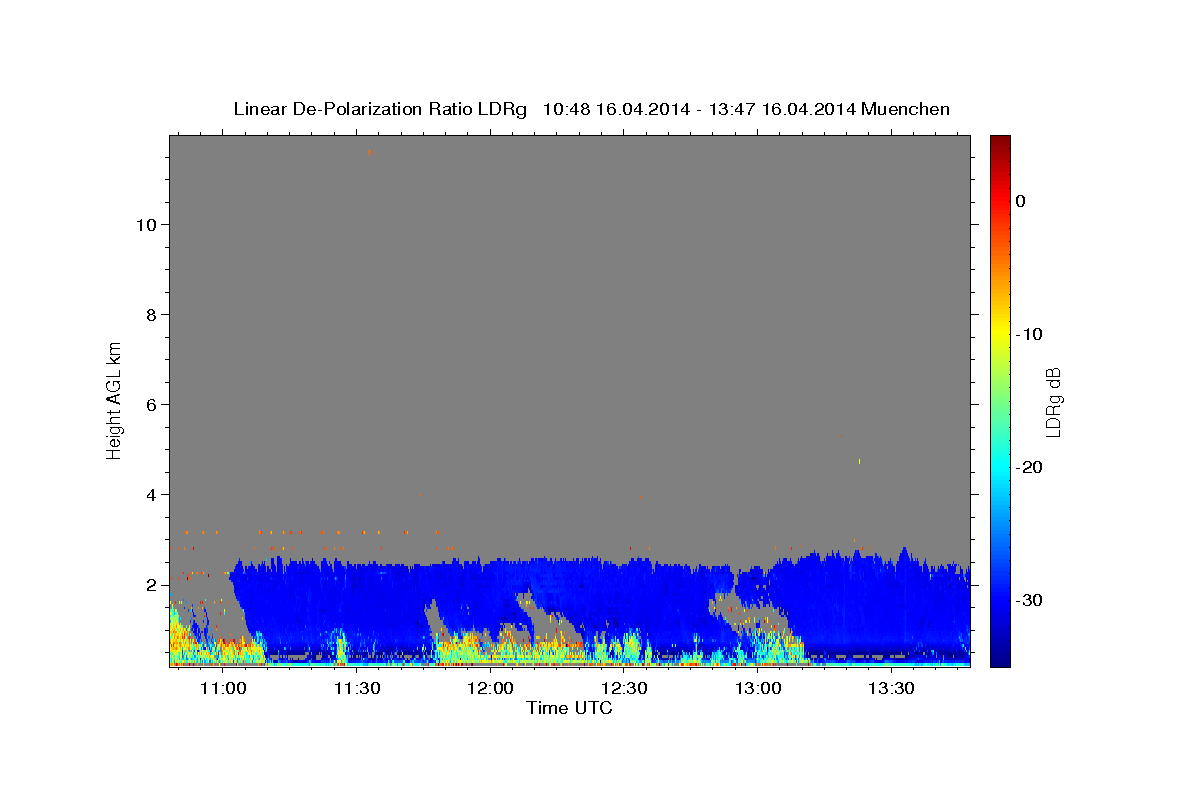Click the '13:30' time axis label
Image resolution: width=1200 pixels, height=800 pixels.
tap(891, 688)
